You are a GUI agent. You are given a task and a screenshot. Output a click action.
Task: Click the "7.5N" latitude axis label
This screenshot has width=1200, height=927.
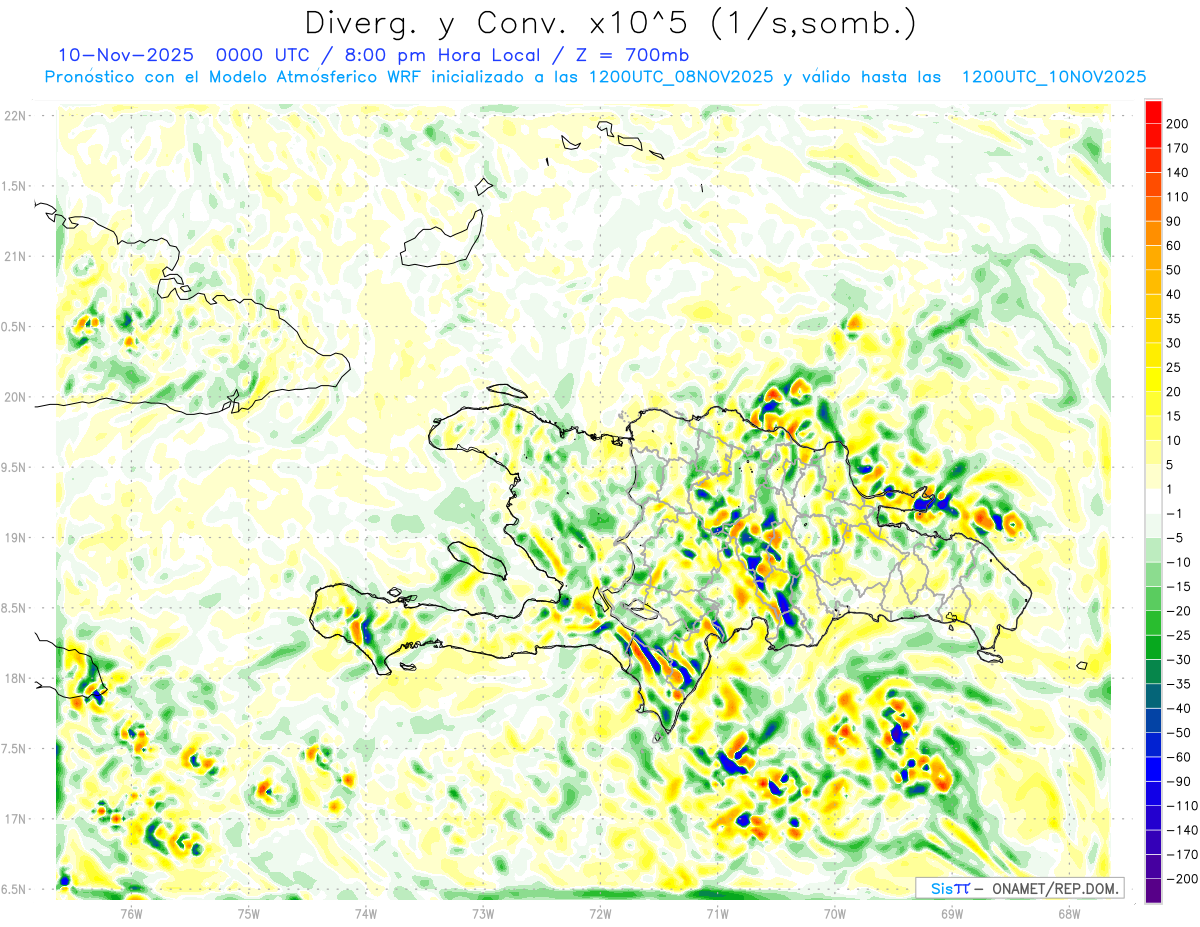point(15,749)
